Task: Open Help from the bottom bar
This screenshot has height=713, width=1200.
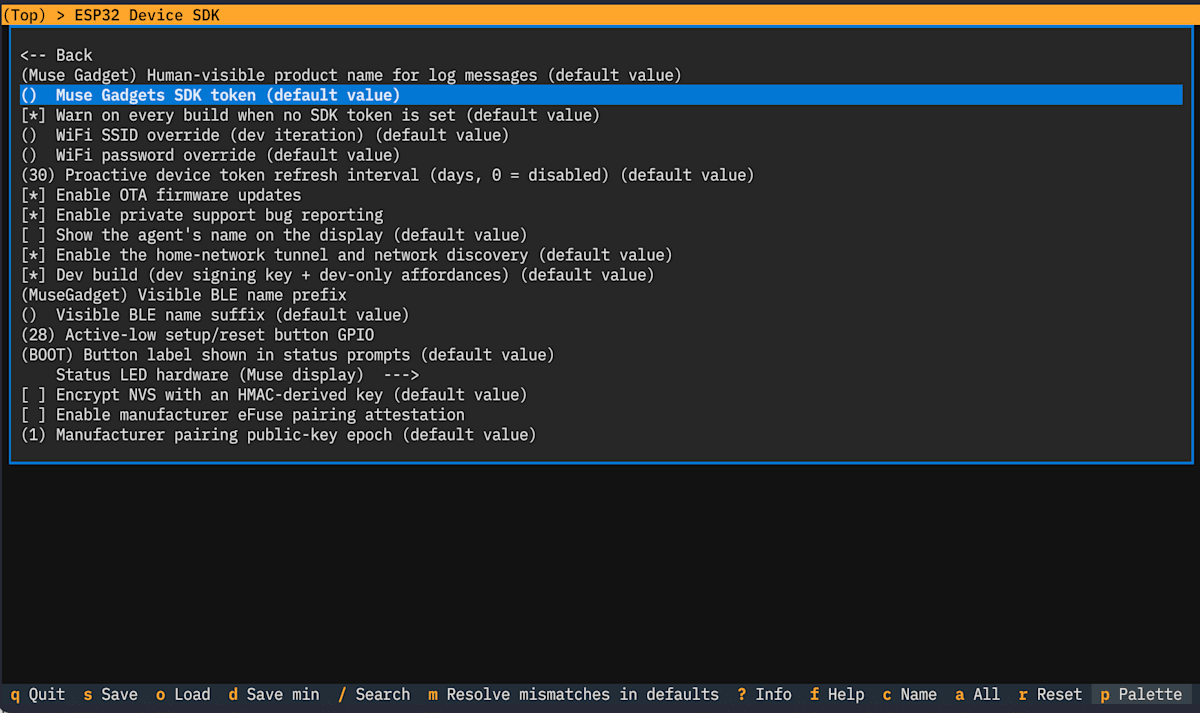Action: [x=837, y=694]
